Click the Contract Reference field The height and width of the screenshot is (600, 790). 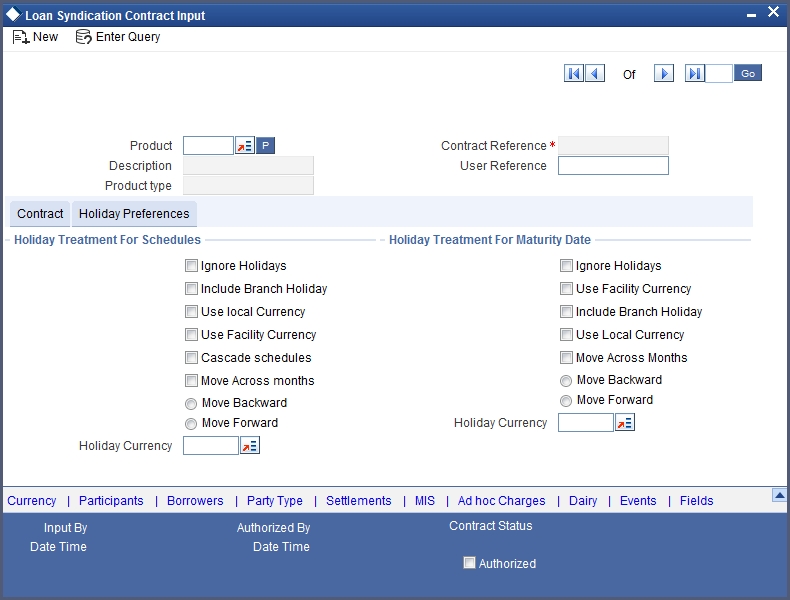pyautogui.click(x=613, y=146)
